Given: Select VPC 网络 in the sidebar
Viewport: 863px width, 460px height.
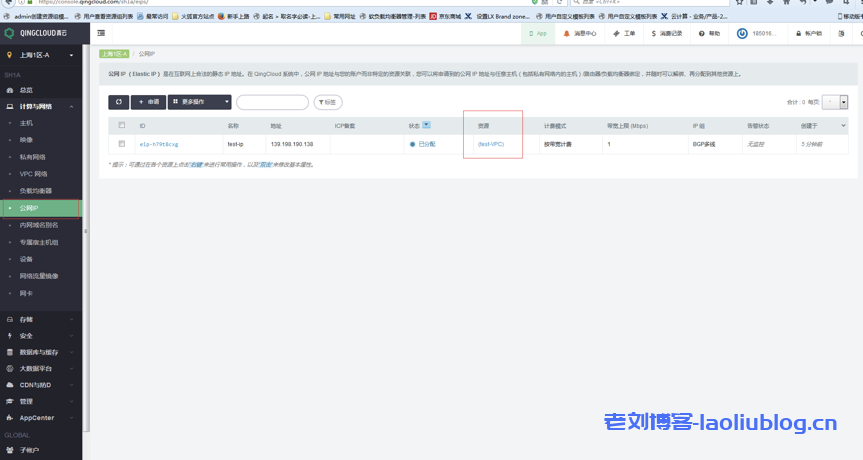Looking at the screenshot, I should pyautogui.click(x=33, y=174).
